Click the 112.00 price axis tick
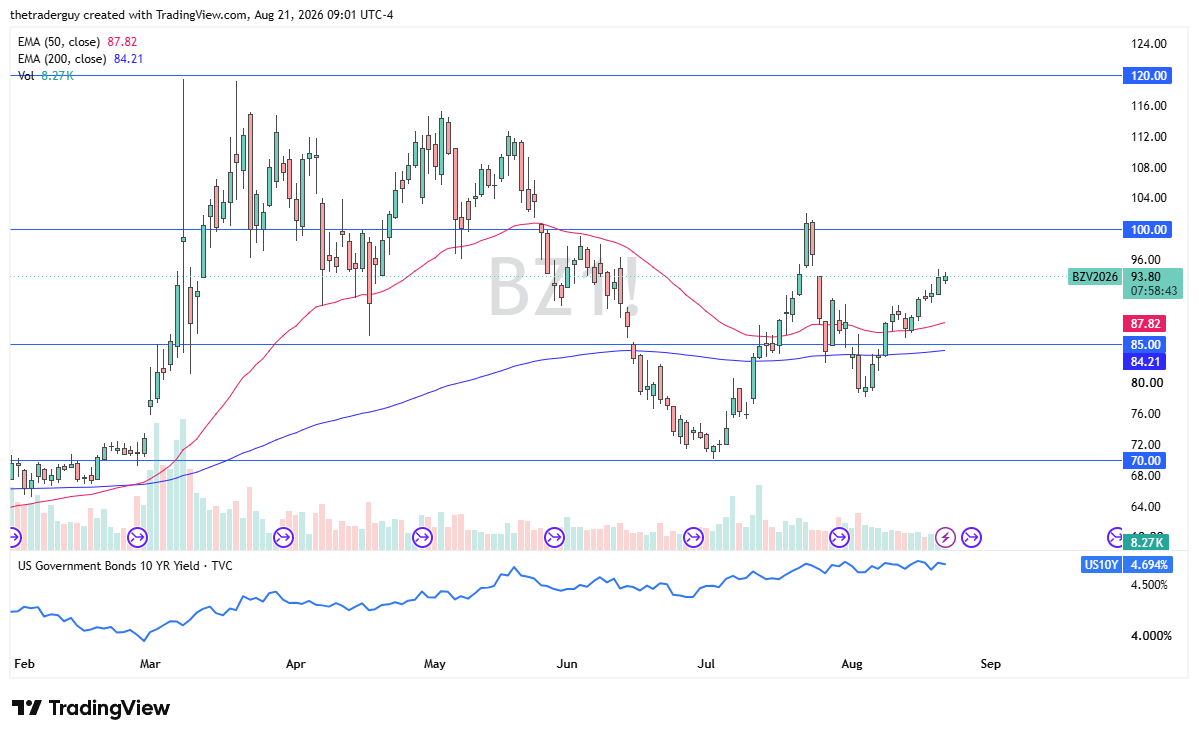1198x738 pixels. point(1149,137)
